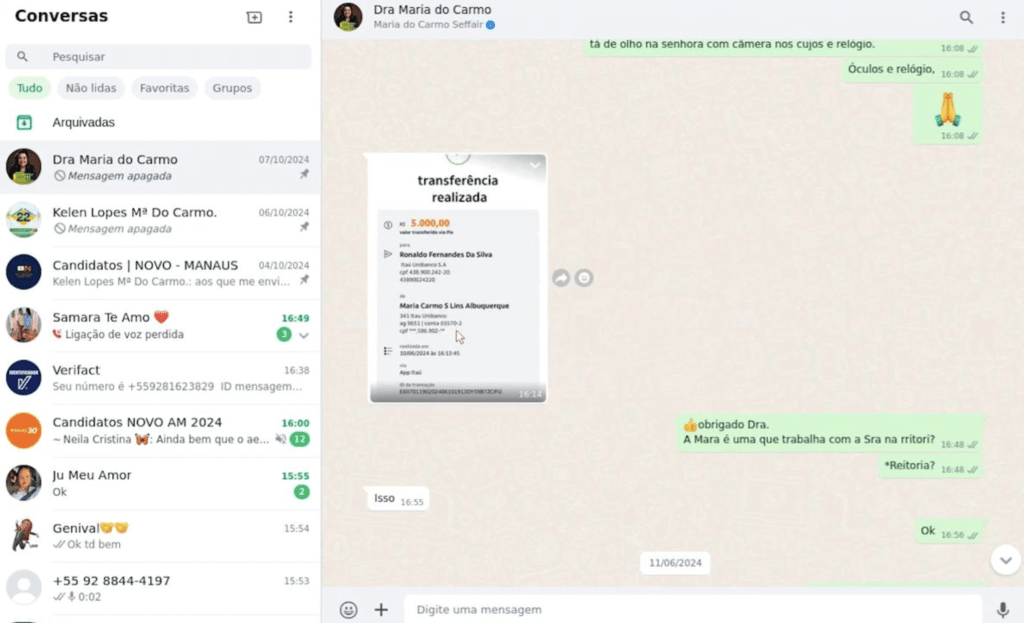Viewport: 1024px width, 623px height.
Task: Open the emoji picker in message bar
Action: [x=348, y=609]
